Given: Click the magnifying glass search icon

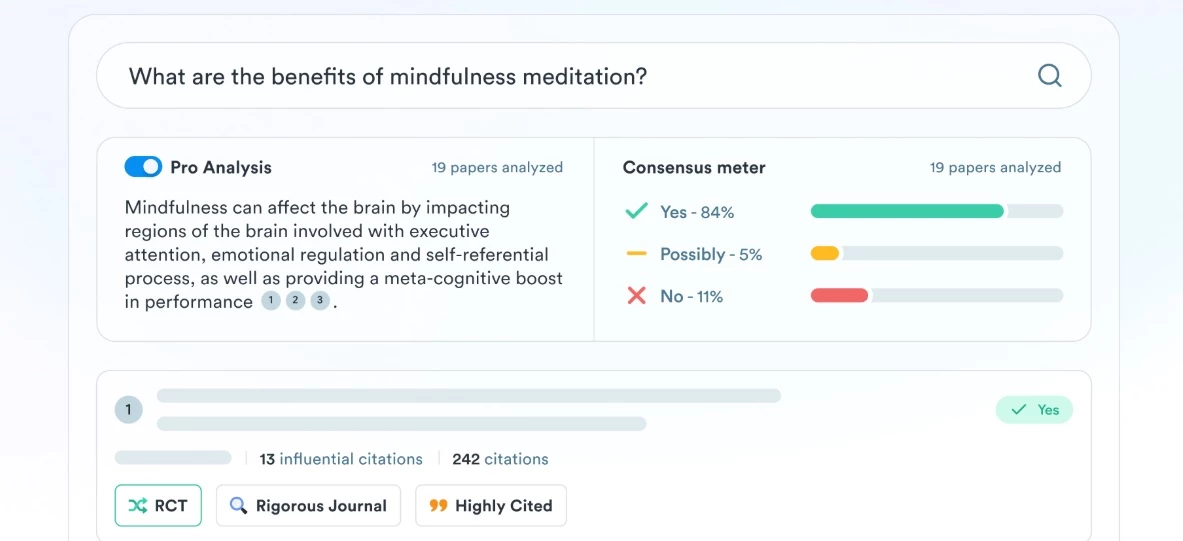Looking at the screenshot, I should pyautogui.click(x=1049, y=75).
